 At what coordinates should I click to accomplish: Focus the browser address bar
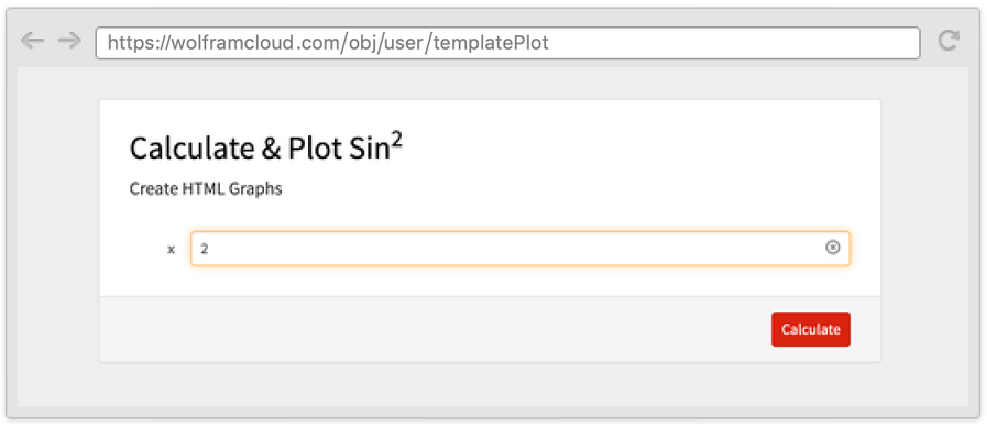(508, 43)
